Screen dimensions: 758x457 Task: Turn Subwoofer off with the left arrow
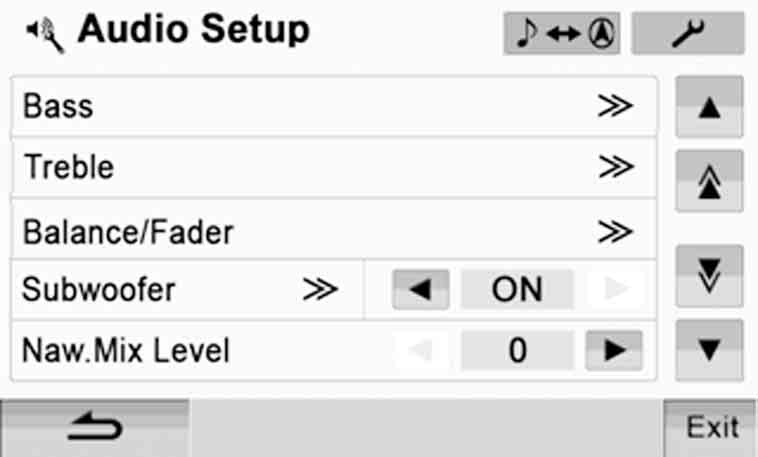click(421, 290)
